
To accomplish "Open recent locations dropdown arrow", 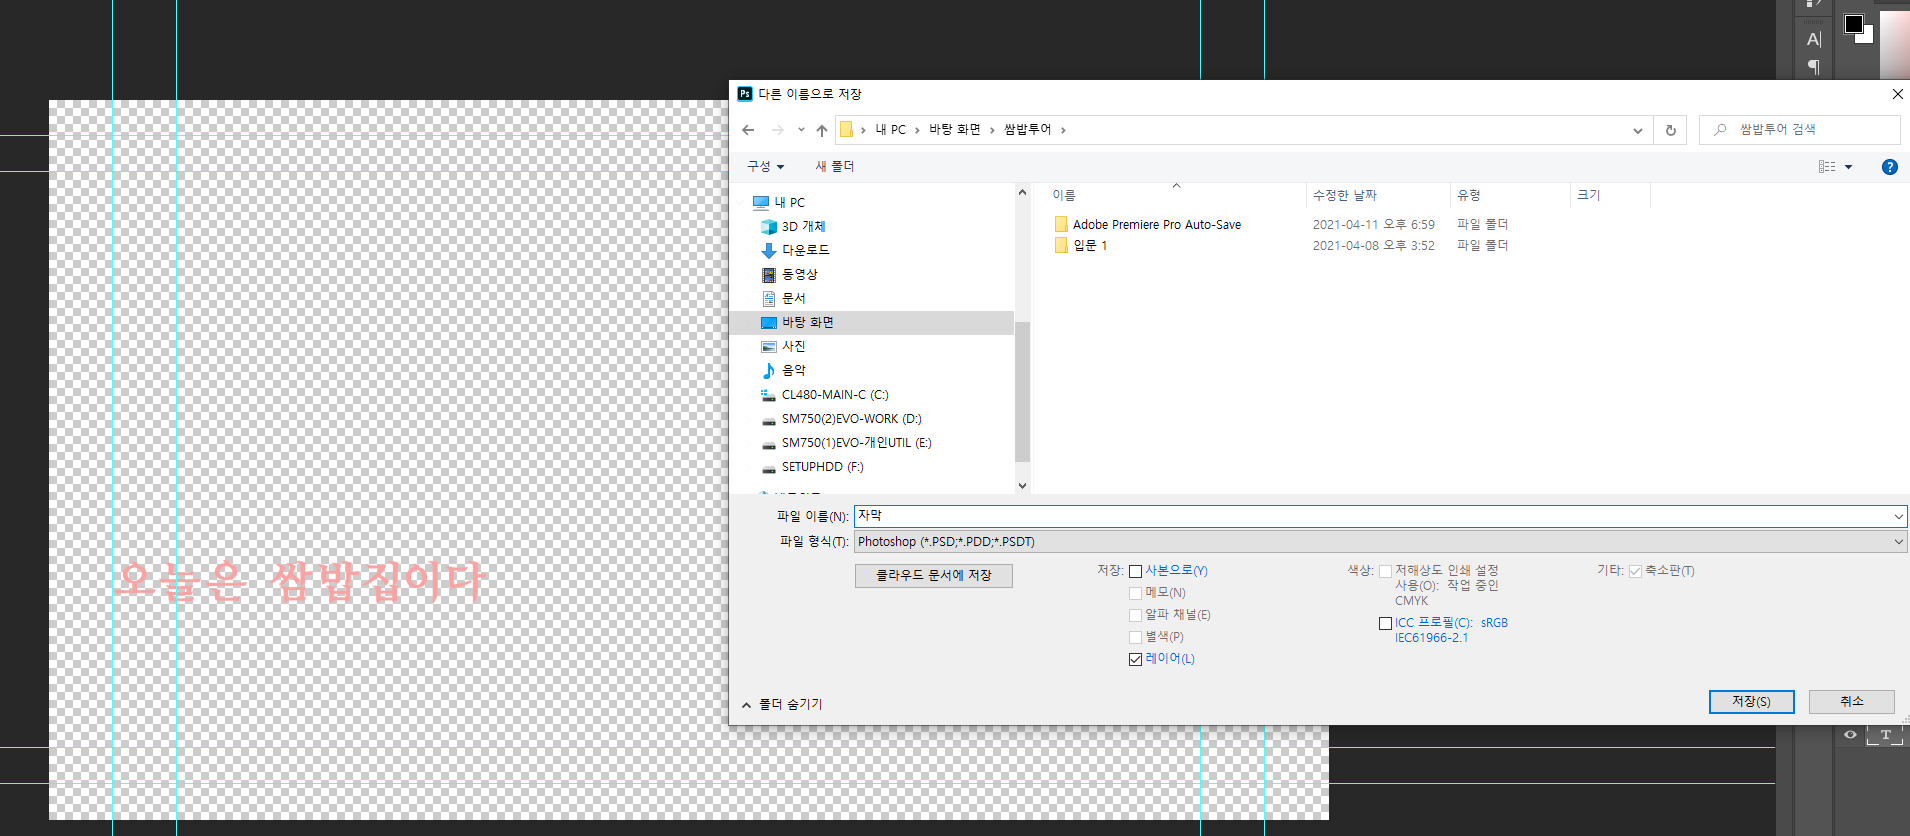I will [801, 130].
